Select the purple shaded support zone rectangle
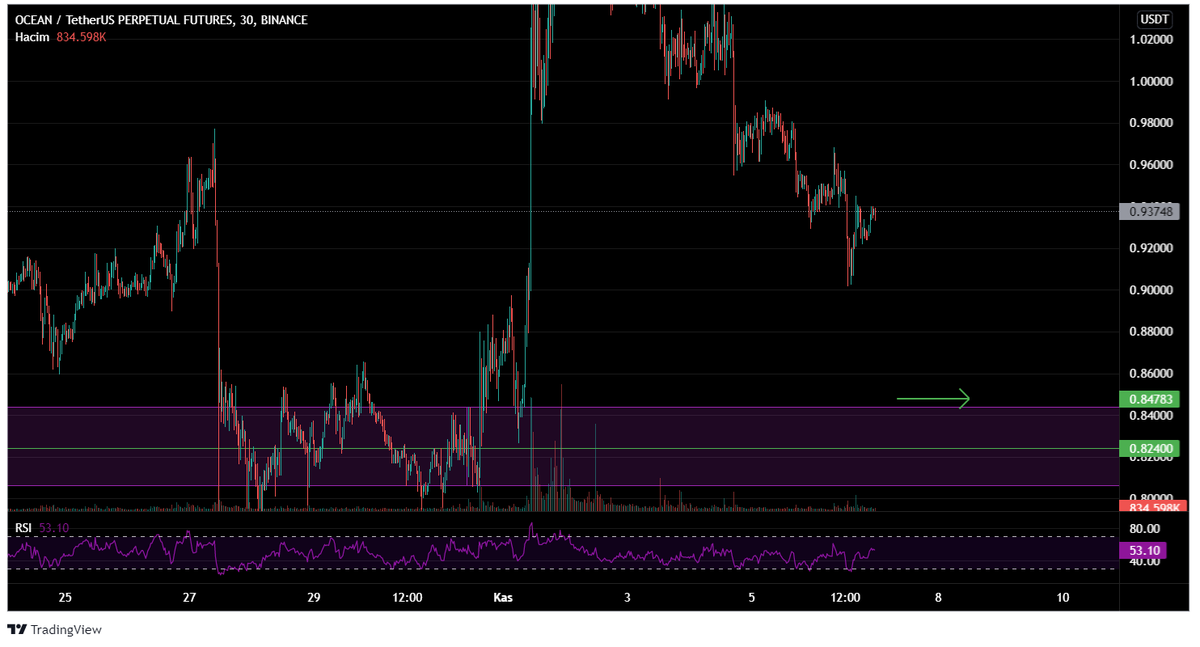The image size is (1200, 647). coord(563,446)
